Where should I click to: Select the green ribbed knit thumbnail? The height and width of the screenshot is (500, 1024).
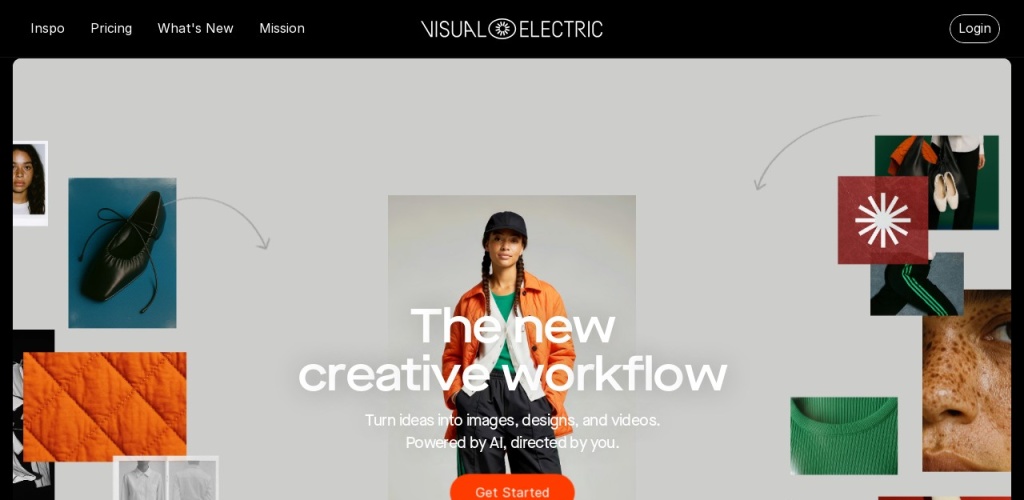[844, 435]
